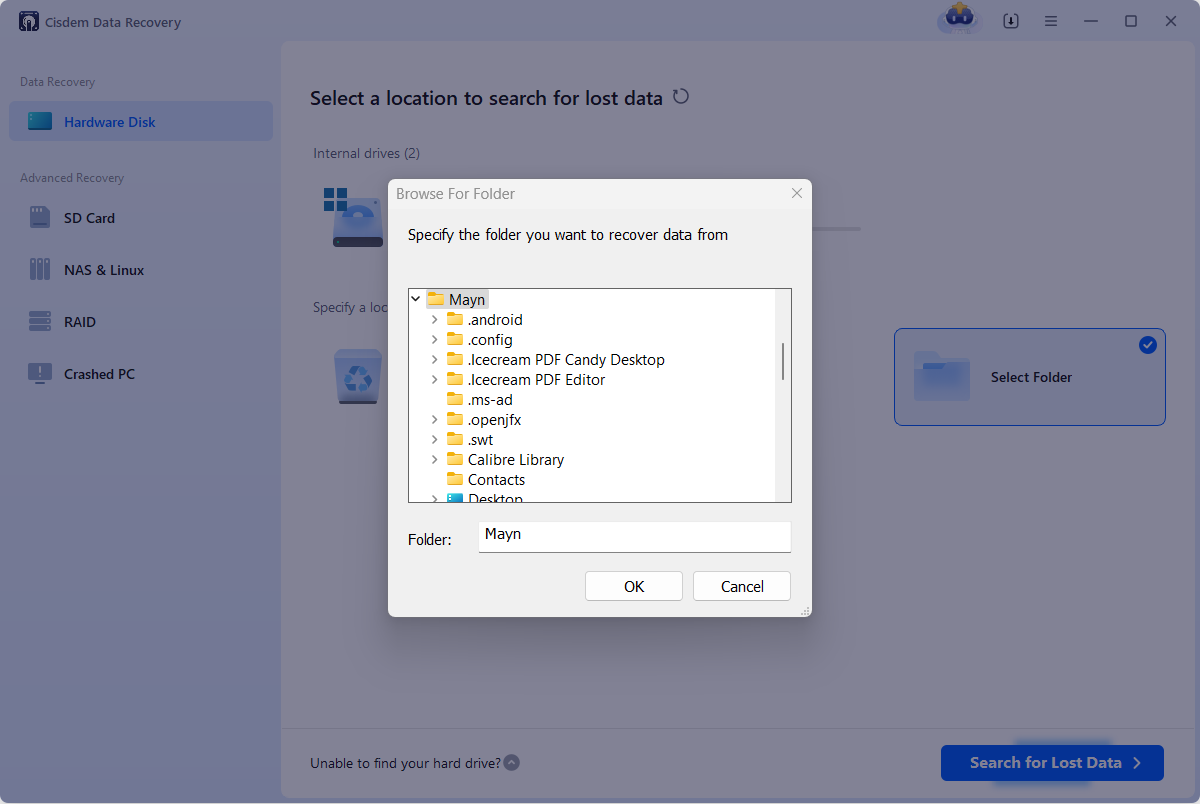Click the Folder name input field

click(634, 536)
